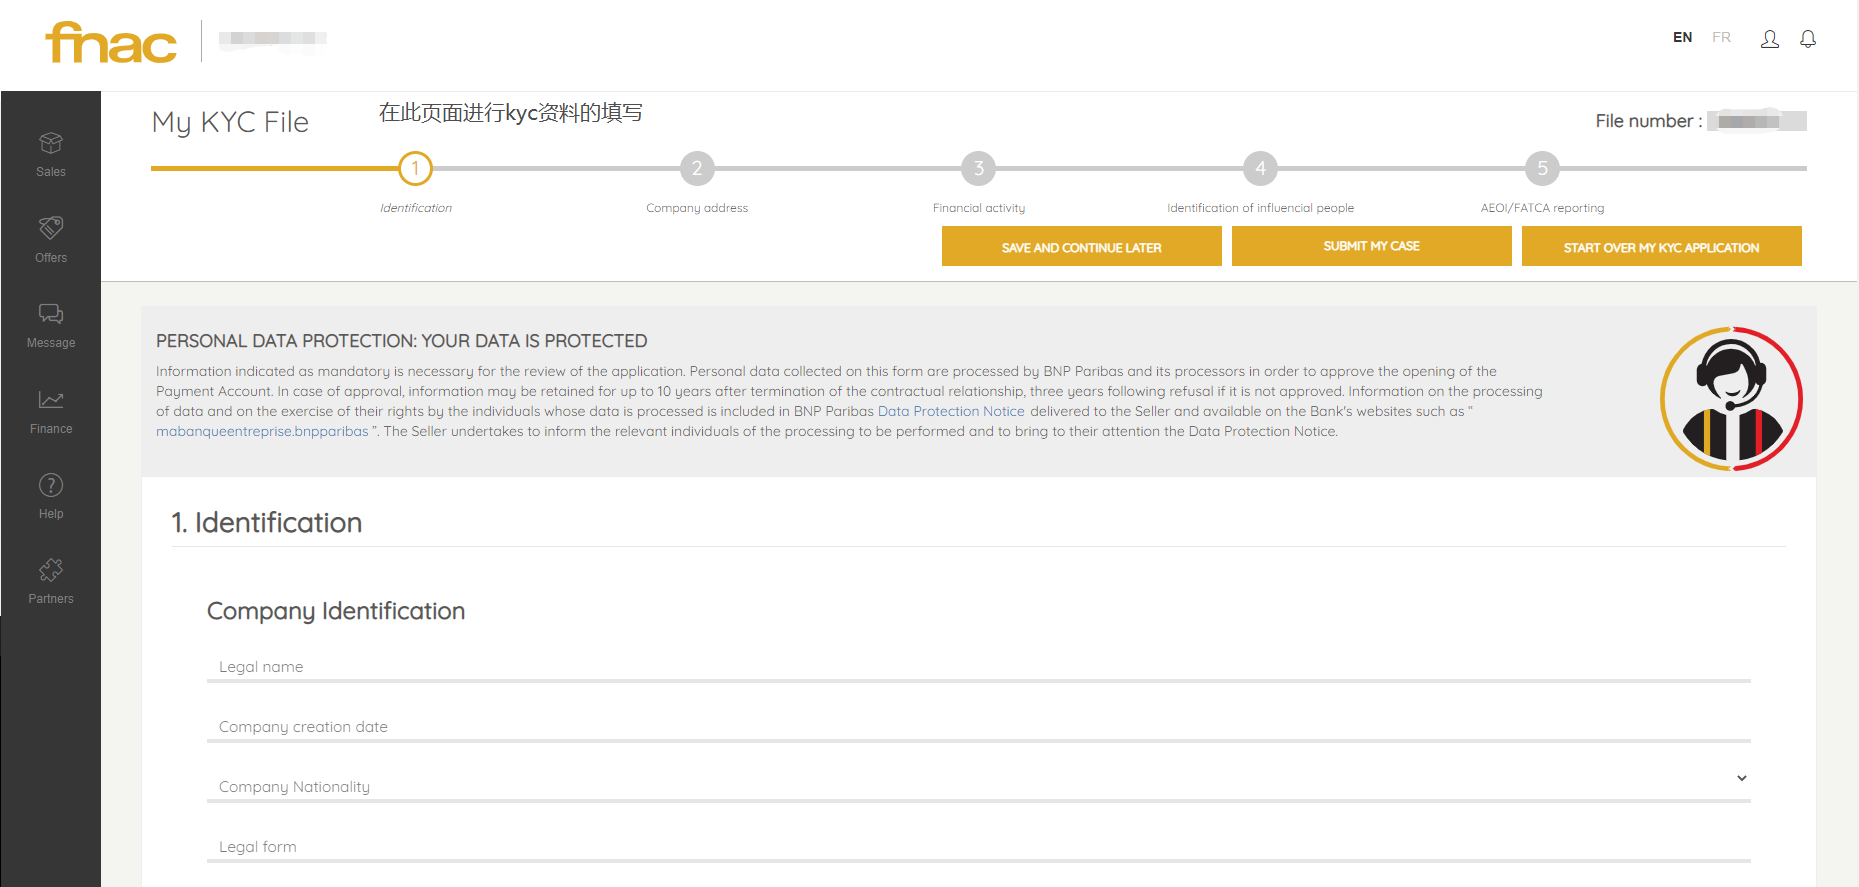Open the Data Protection Notice link
The image size is (1859, 887).
tap(950, 411)
